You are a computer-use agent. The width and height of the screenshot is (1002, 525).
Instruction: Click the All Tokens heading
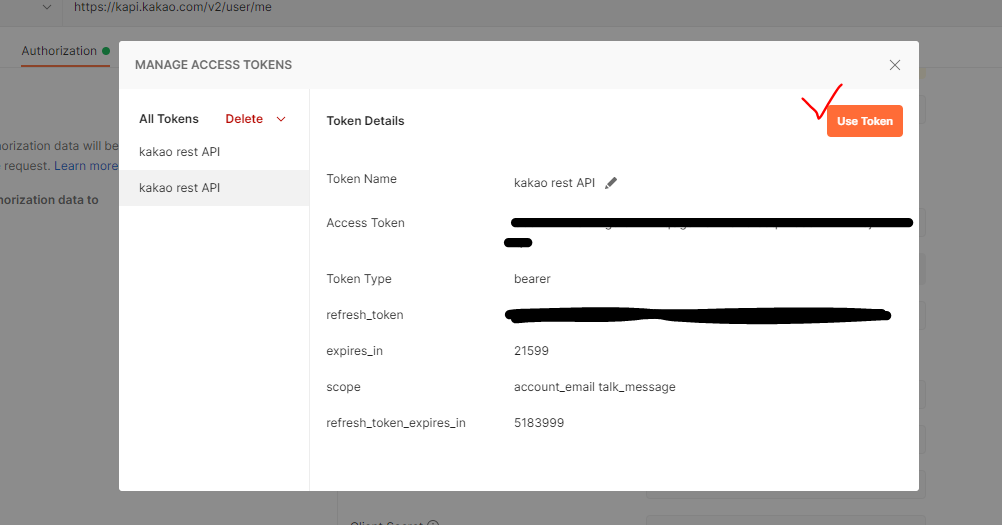click(x=169, y=119)
